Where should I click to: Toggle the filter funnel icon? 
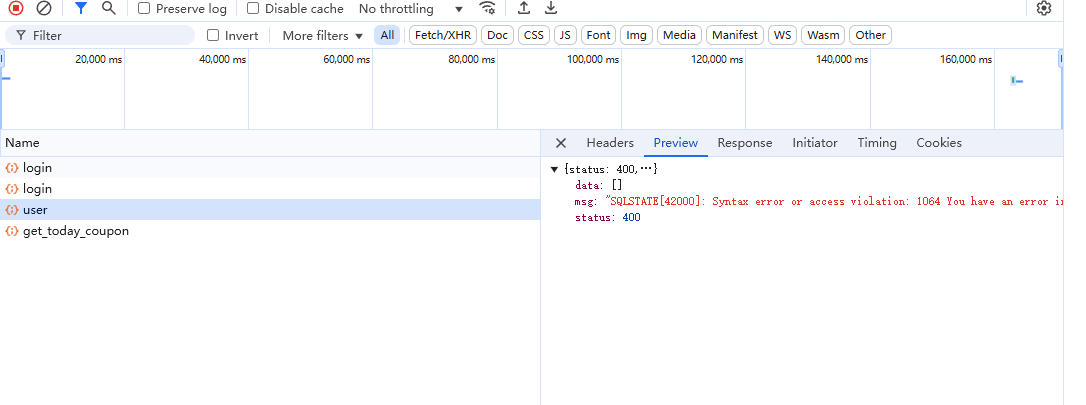click(81, 8)
